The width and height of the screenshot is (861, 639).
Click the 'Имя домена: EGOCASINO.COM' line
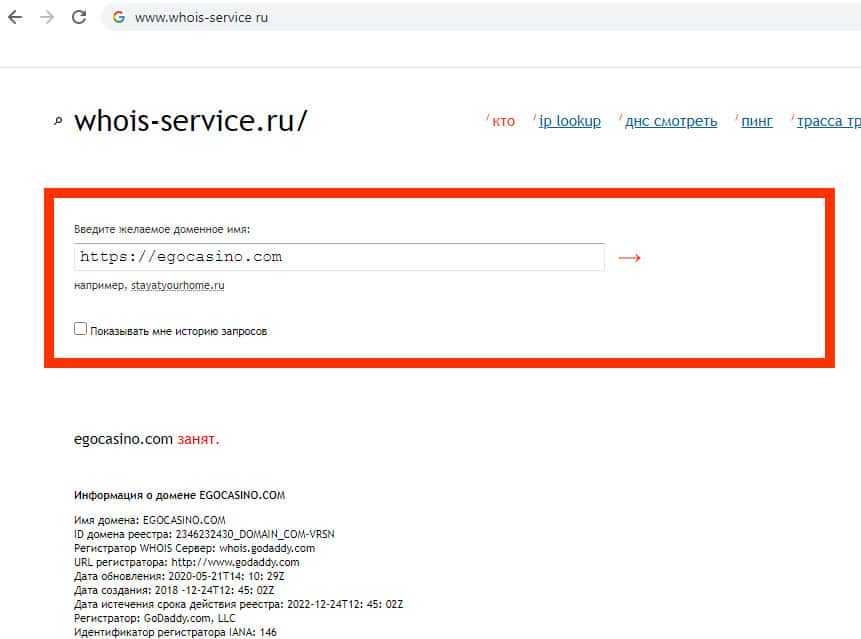pos(150,520)
